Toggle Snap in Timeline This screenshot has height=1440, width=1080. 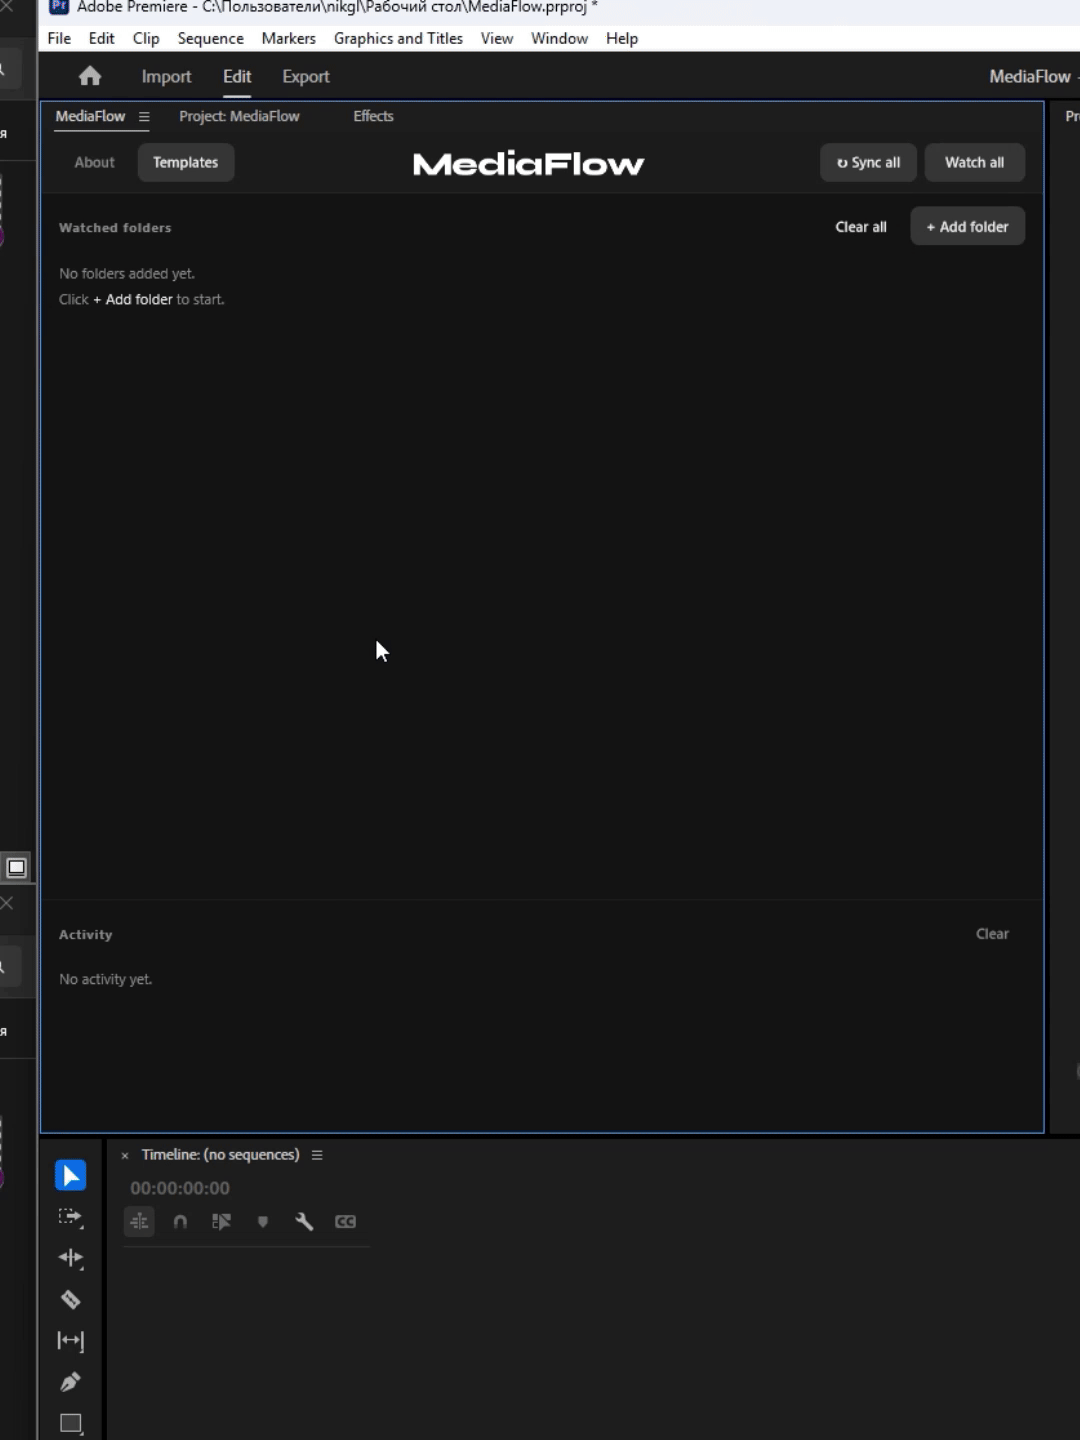pos(180,1221)
